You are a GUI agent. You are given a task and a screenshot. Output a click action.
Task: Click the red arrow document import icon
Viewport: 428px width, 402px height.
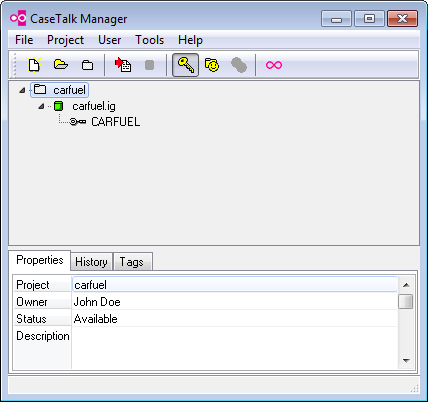point(123,65)
